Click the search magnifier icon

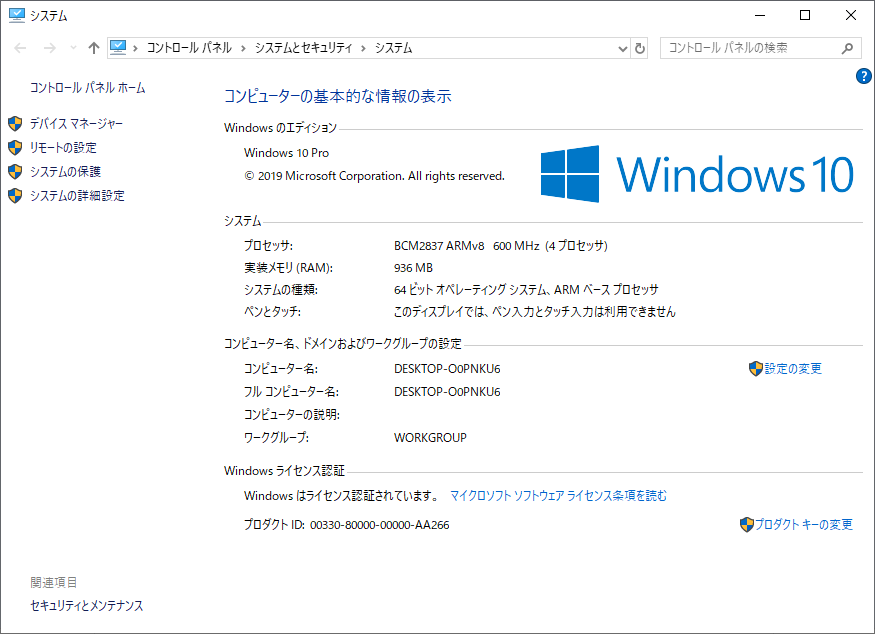(x=848, y=47)
